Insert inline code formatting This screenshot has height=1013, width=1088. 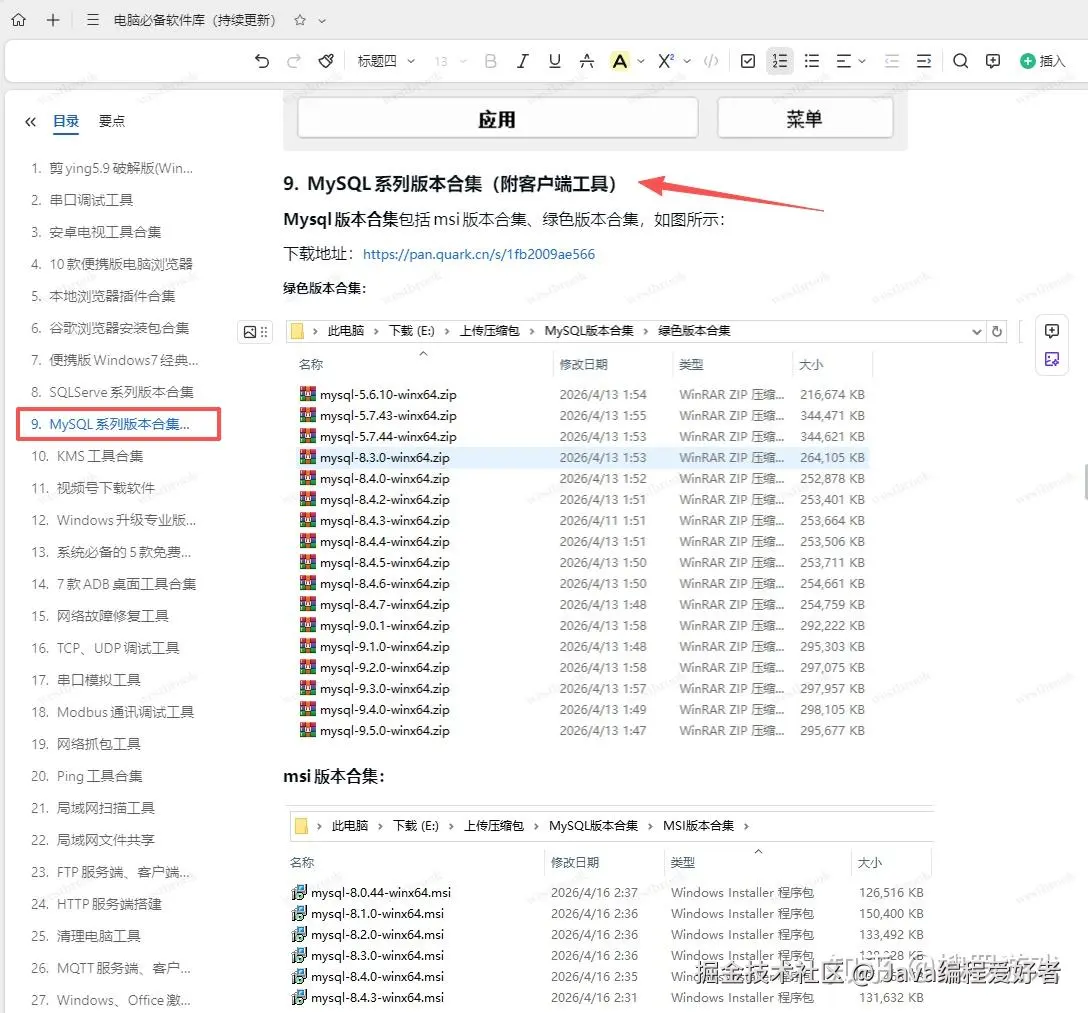[x=711, y=61]
